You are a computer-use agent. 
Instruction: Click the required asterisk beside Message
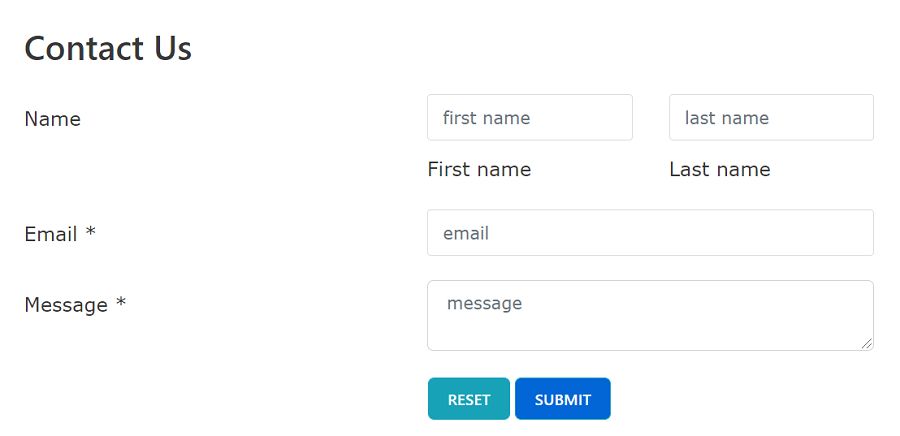tap(120, 304)
